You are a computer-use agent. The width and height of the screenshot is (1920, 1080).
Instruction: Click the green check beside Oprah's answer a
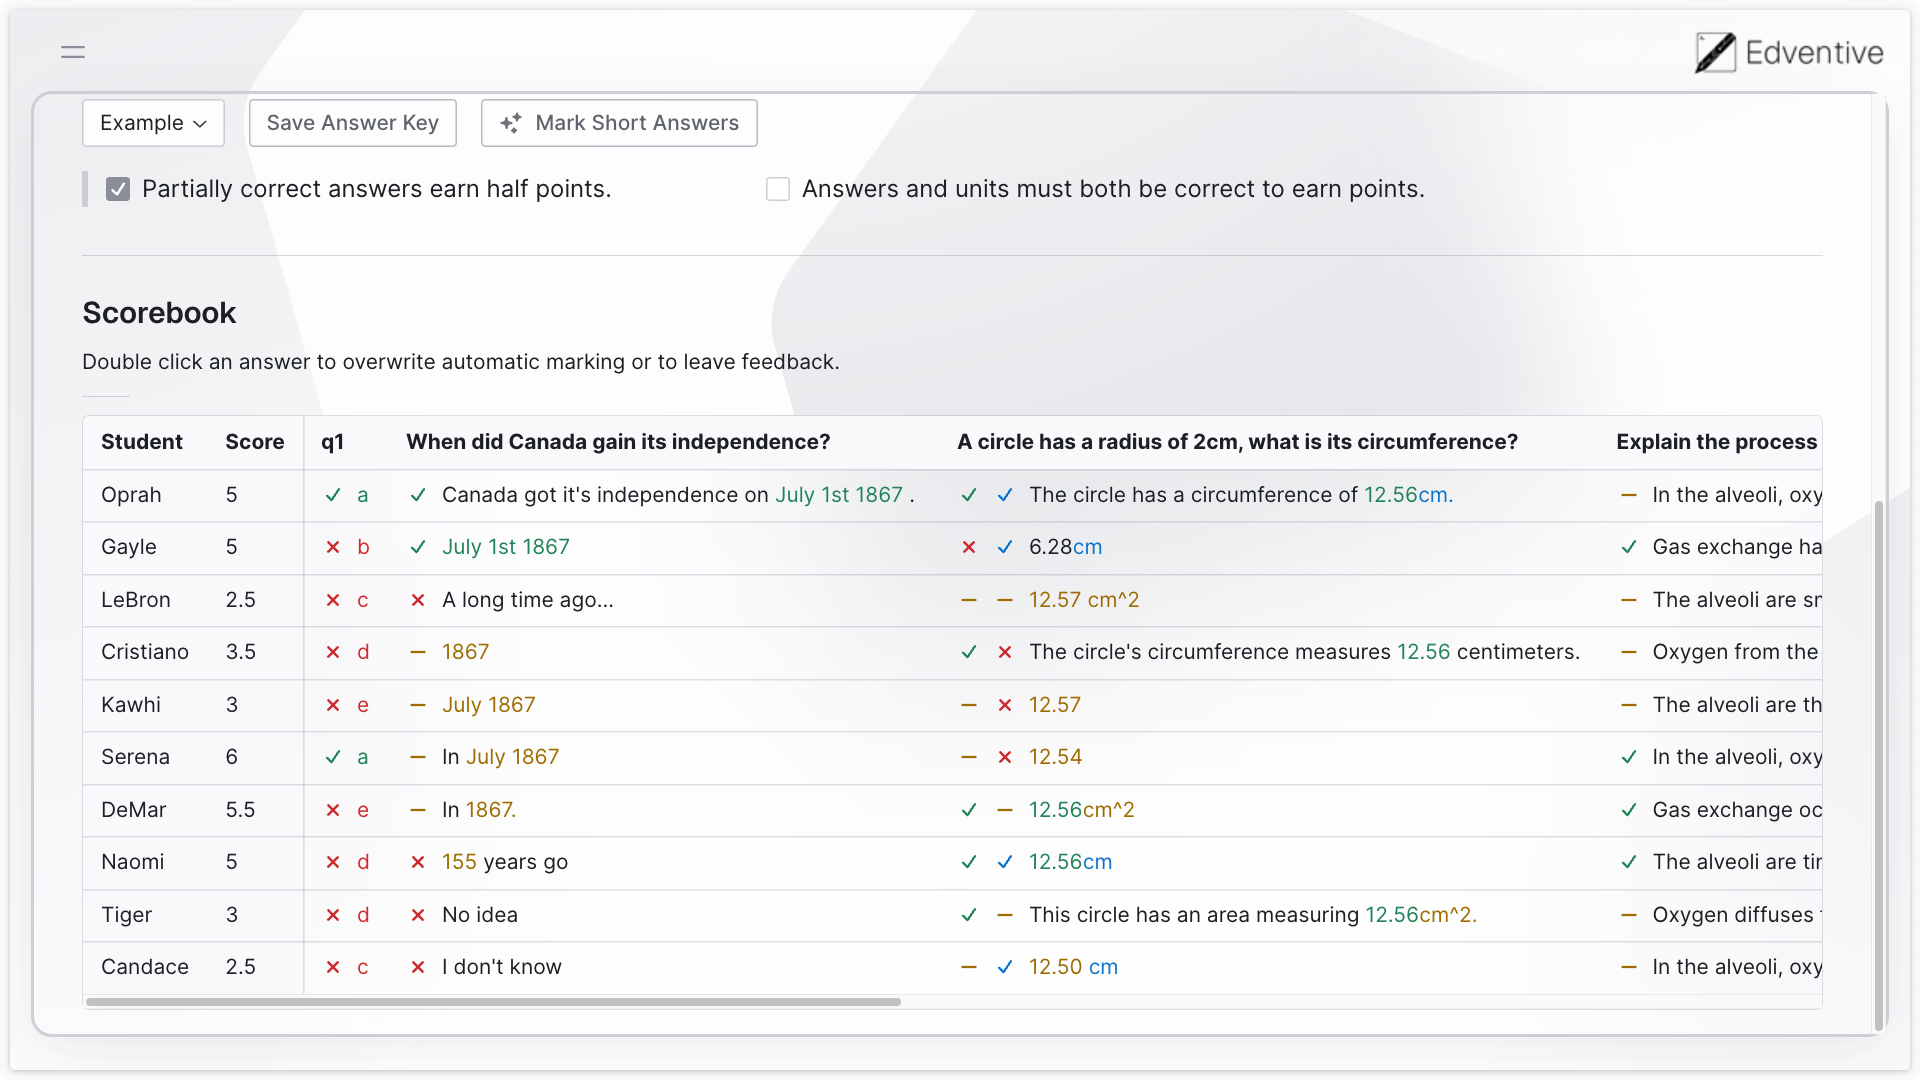(x=333, y=495)
